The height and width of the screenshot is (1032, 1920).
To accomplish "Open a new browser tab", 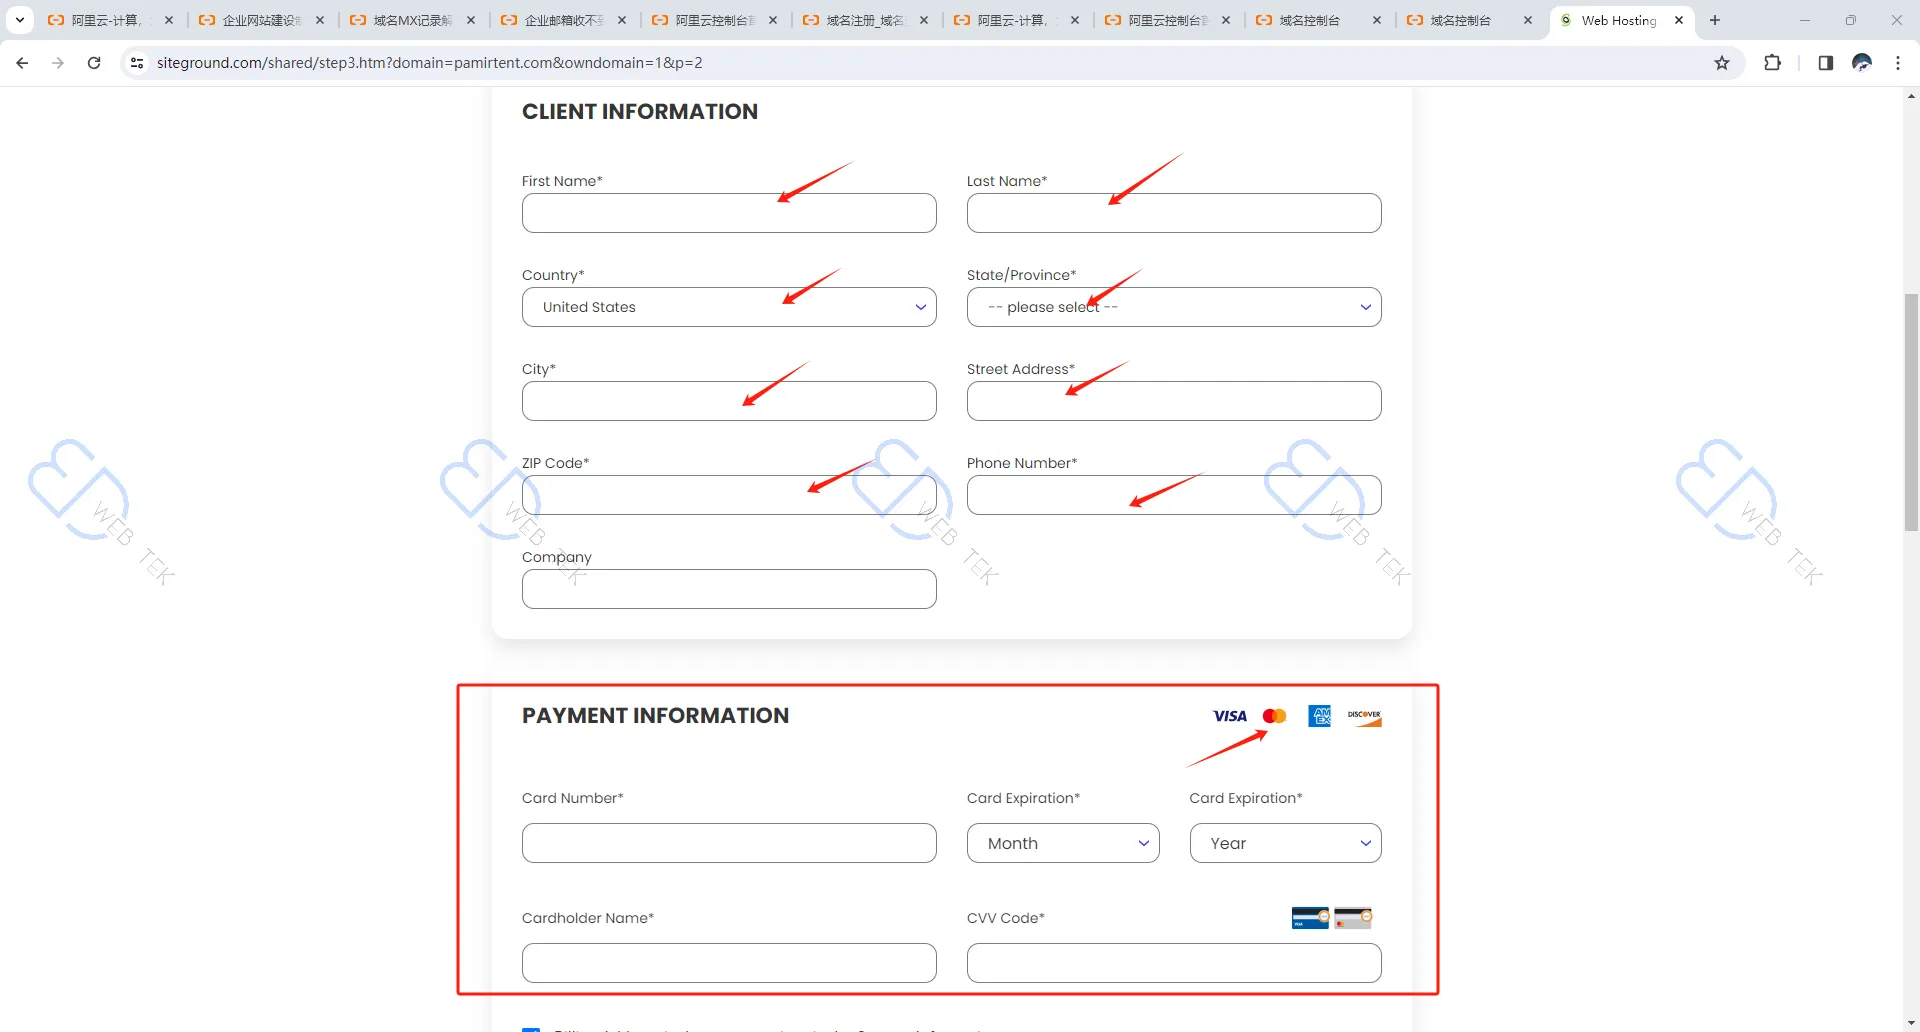I will (1715, 20).
